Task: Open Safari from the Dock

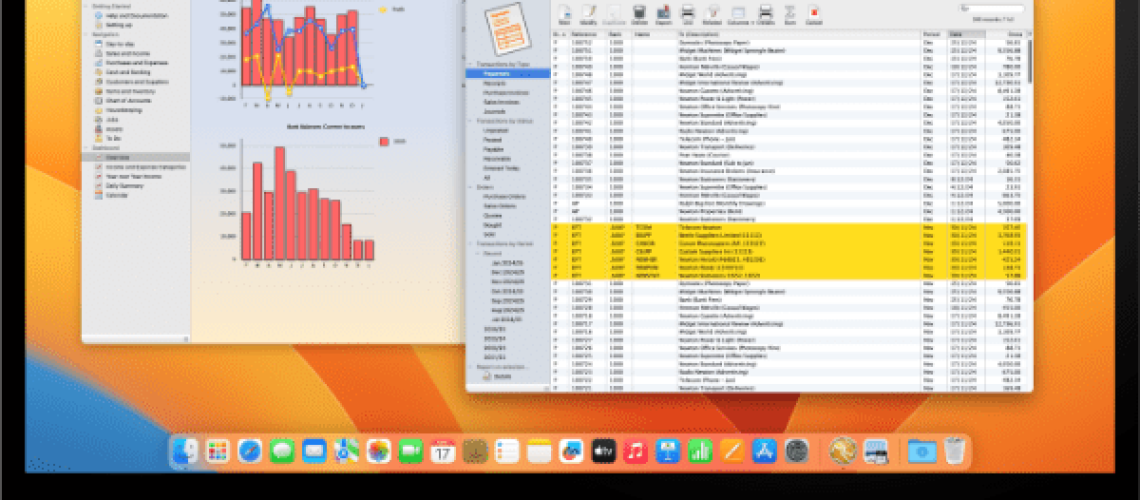Action: click(249, 451)
